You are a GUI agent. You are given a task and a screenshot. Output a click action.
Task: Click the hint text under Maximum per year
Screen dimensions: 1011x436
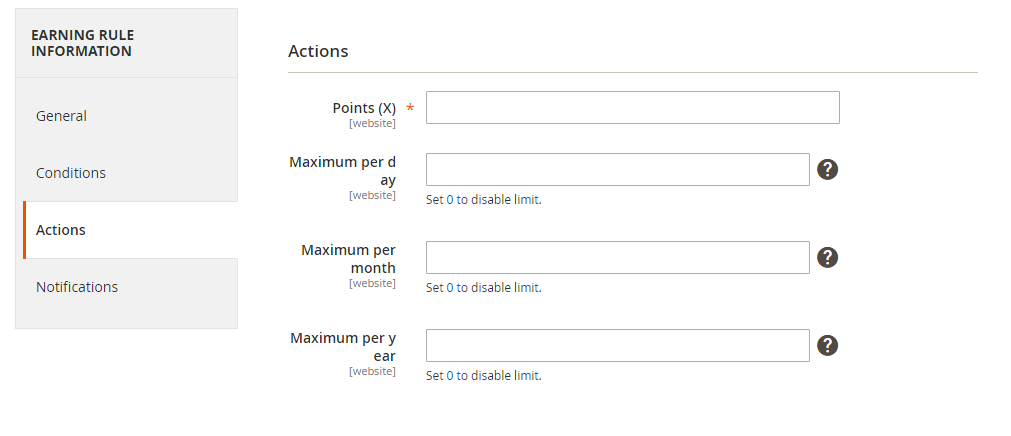point(484,375)
